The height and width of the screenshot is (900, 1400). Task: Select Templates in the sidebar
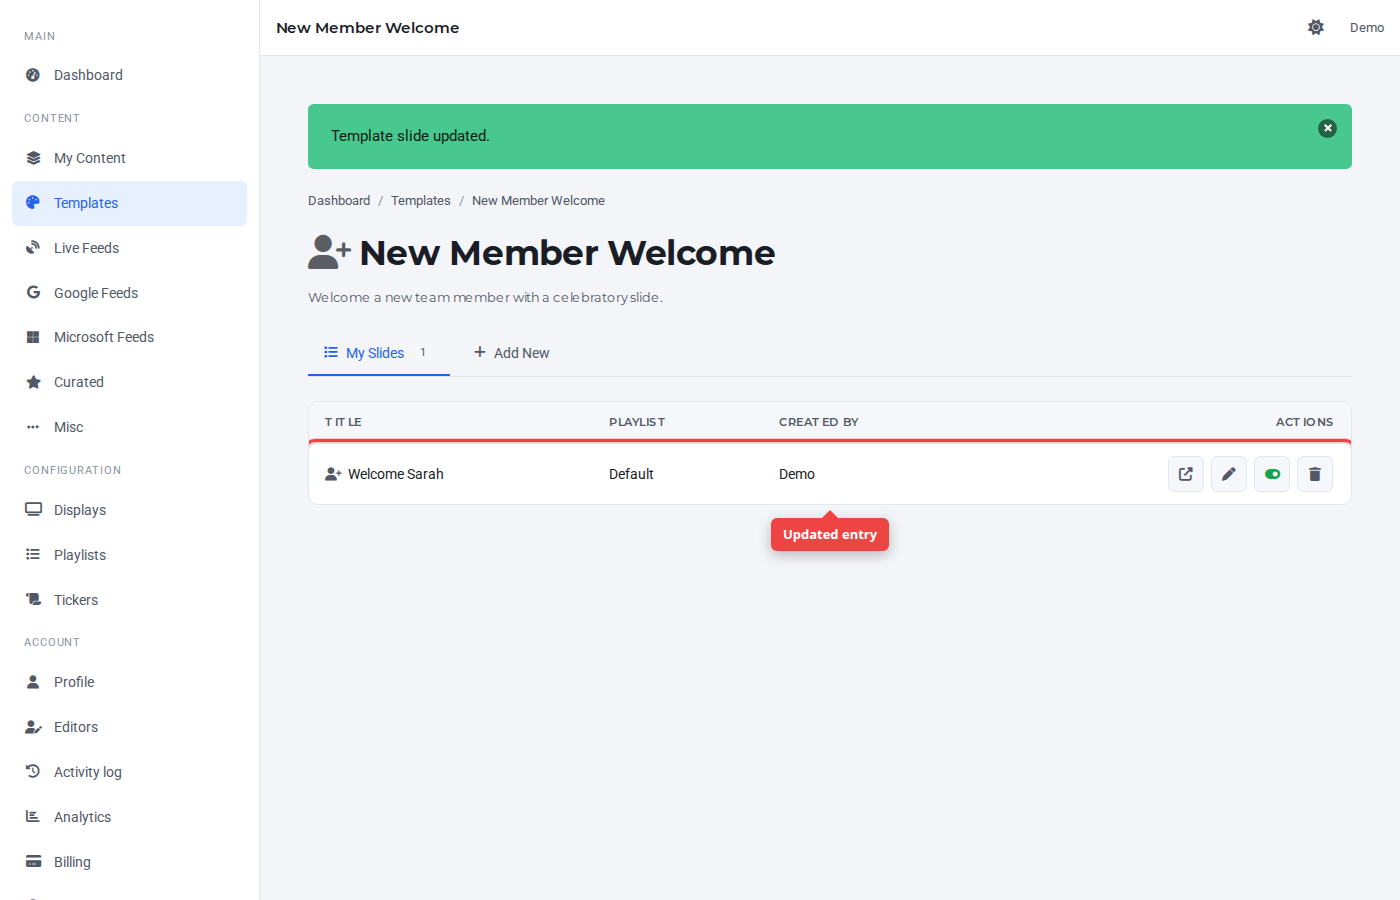pyautogui.click(x=129, y=203)
